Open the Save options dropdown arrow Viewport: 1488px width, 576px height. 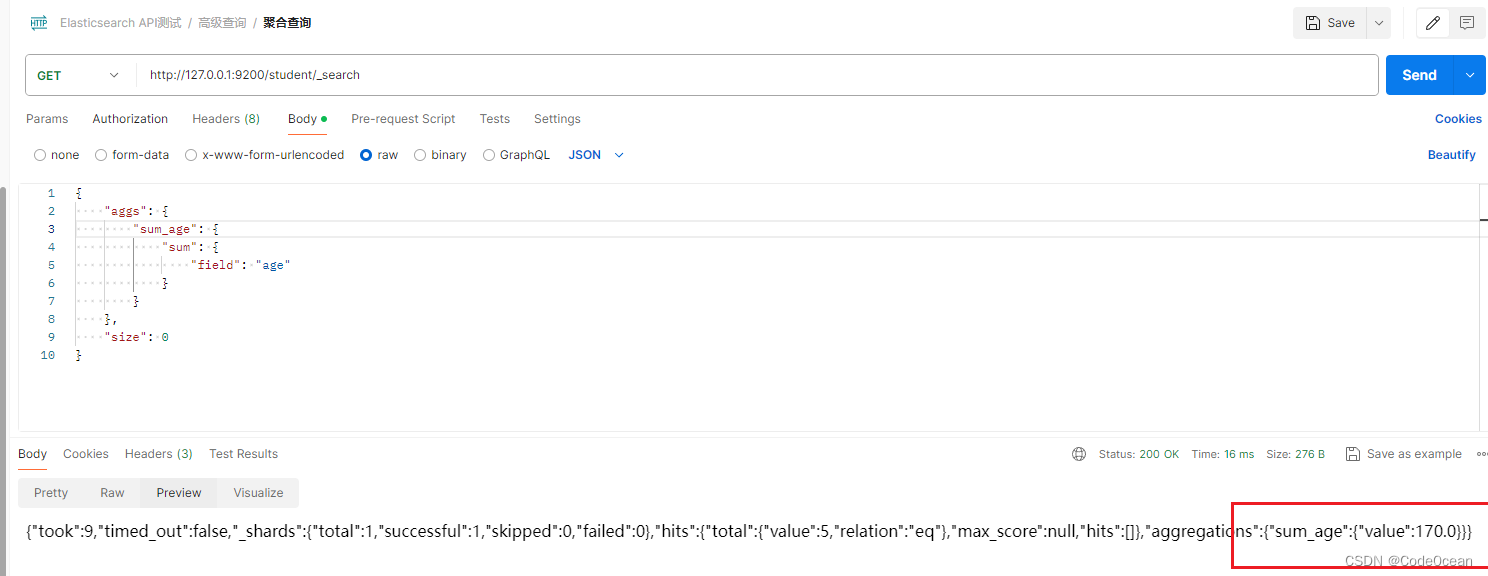tap(1379, 23)
